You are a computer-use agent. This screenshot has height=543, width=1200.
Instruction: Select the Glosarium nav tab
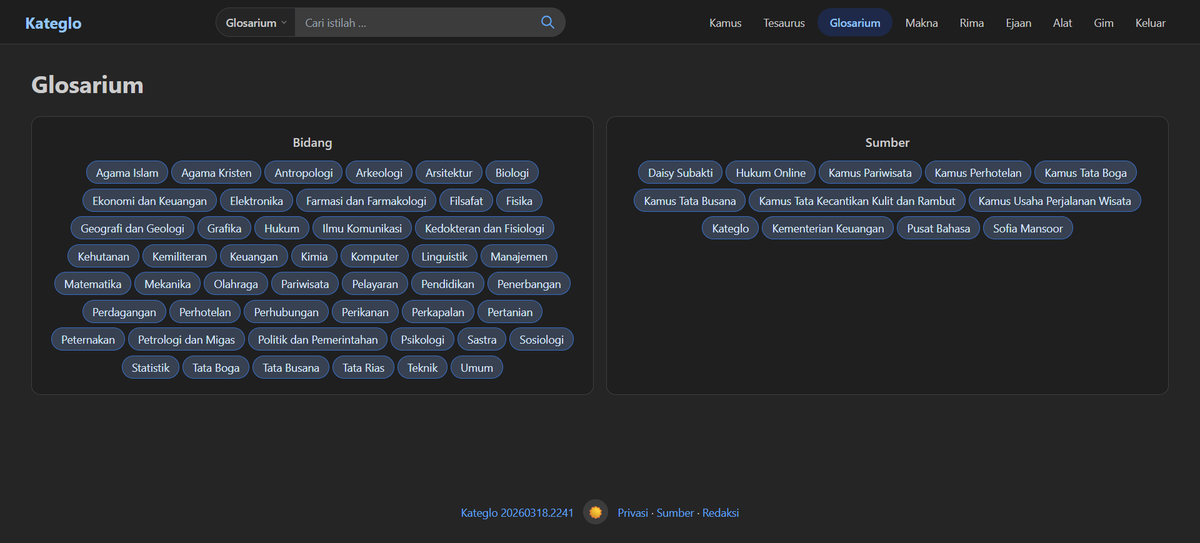tap(855, 22)
